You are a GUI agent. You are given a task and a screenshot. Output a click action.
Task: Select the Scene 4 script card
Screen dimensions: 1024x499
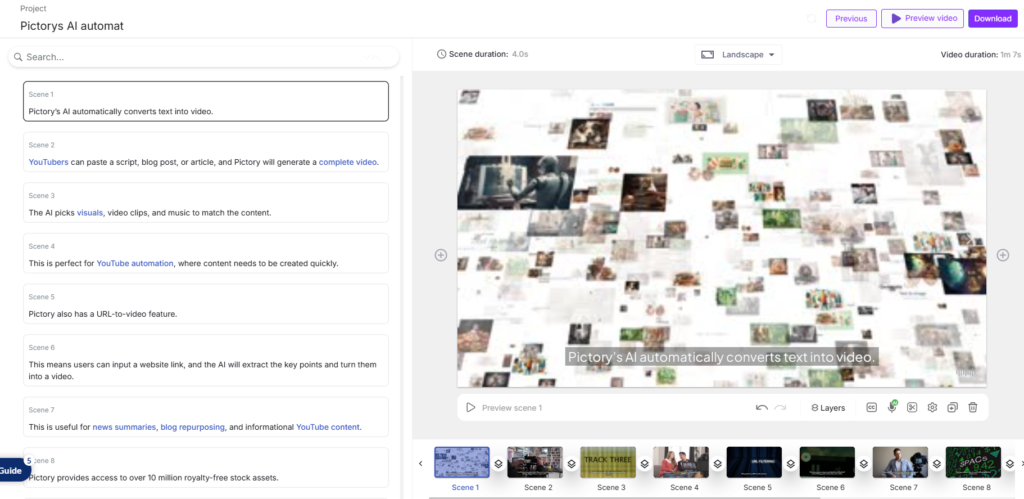[206, 253]
